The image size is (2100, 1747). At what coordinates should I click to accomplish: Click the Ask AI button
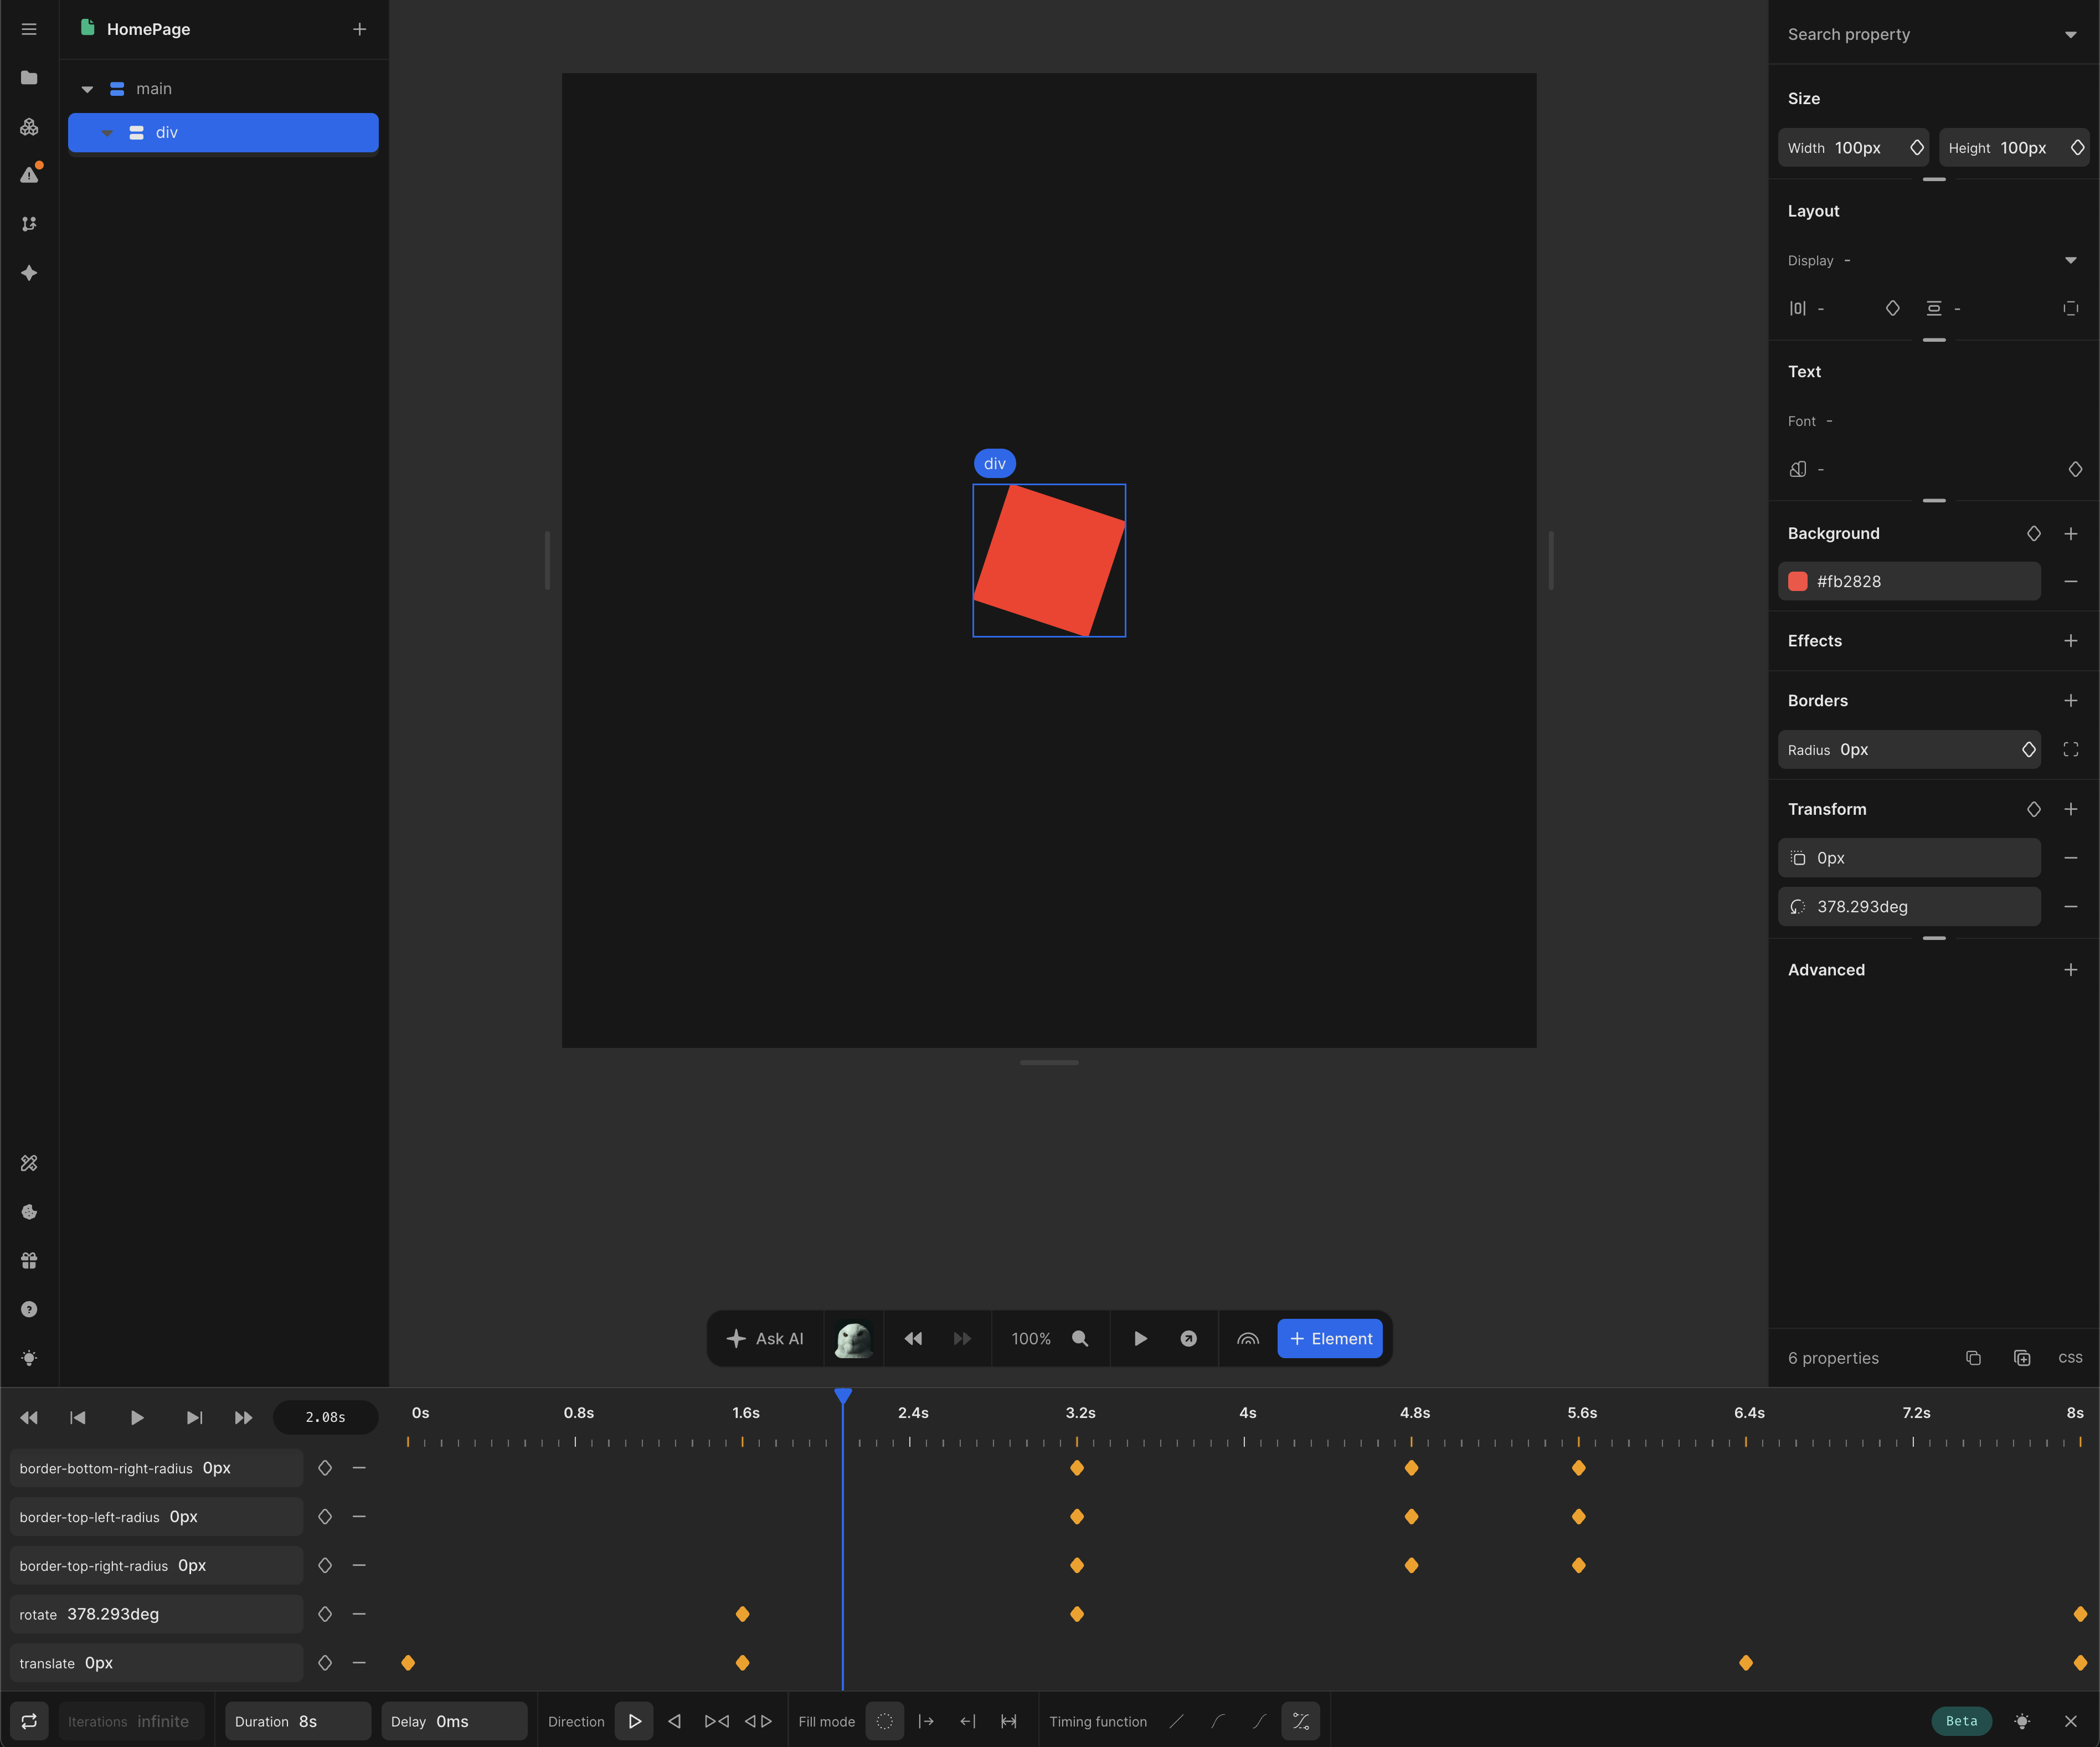click(x=765, y=1338)
